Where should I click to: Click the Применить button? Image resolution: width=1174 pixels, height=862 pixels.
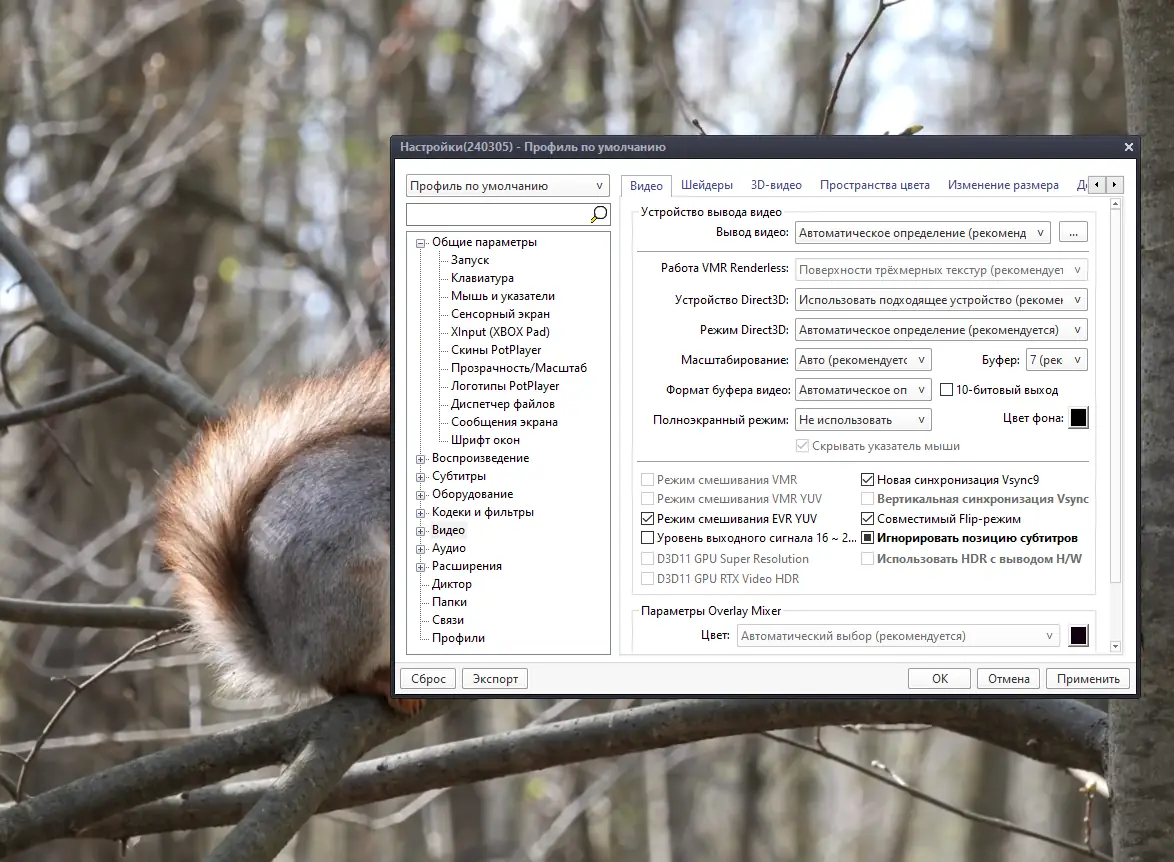pos(1088,679)
